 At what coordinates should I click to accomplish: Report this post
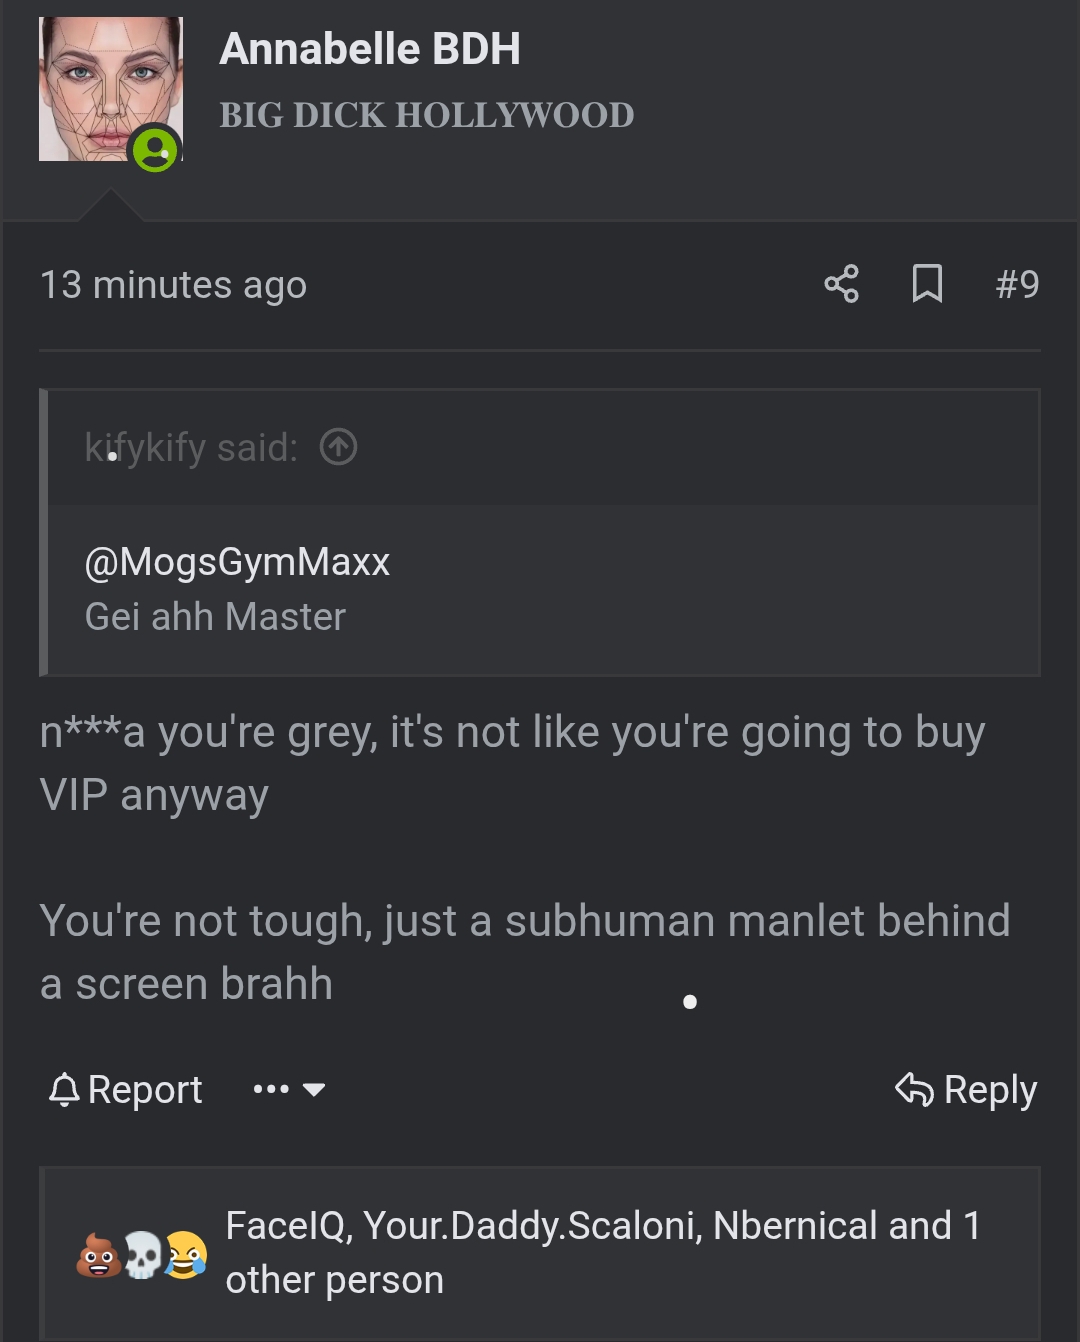coord(126,1089)
